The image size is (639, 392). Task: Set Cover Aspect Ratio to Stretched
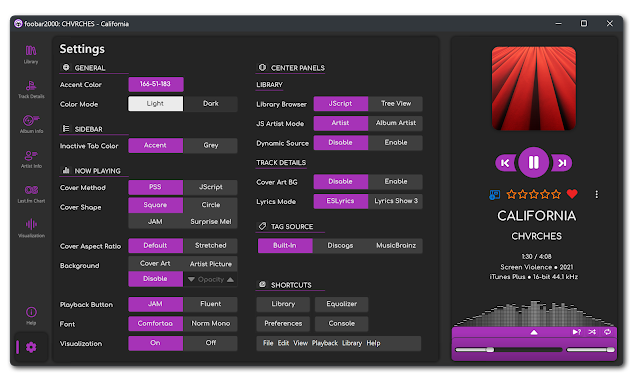pyautogui.click(x=211, y=245)
